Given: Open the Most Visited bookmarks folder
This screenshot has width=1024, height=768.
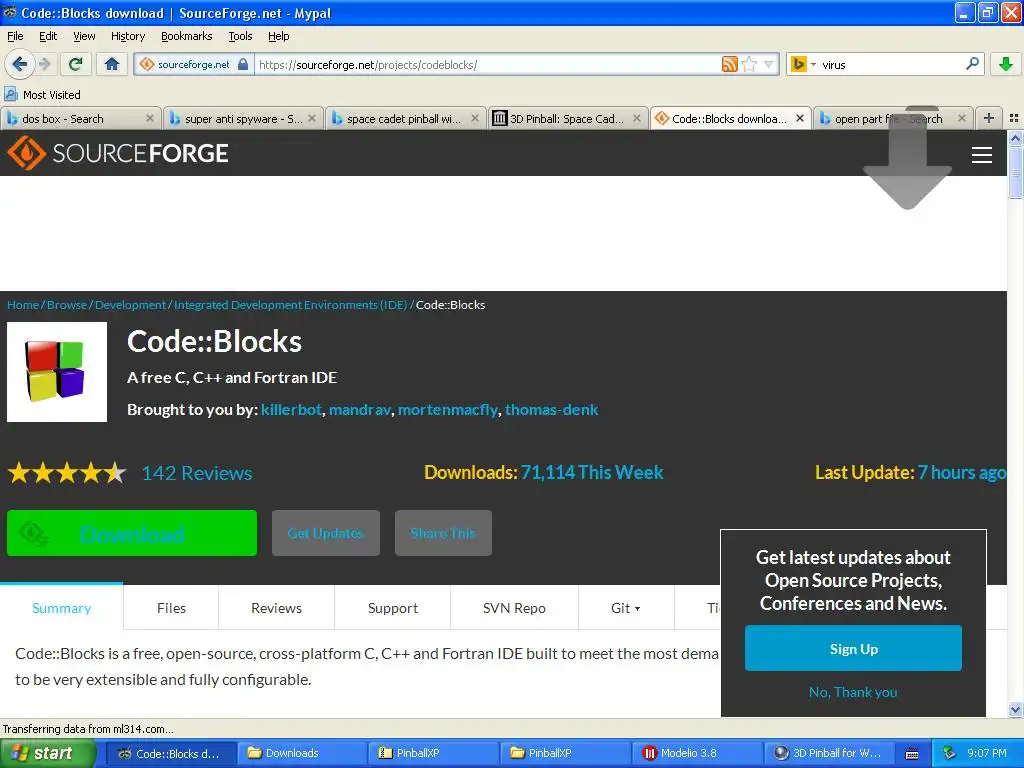Looking at the screenshot, I should 43,95.
